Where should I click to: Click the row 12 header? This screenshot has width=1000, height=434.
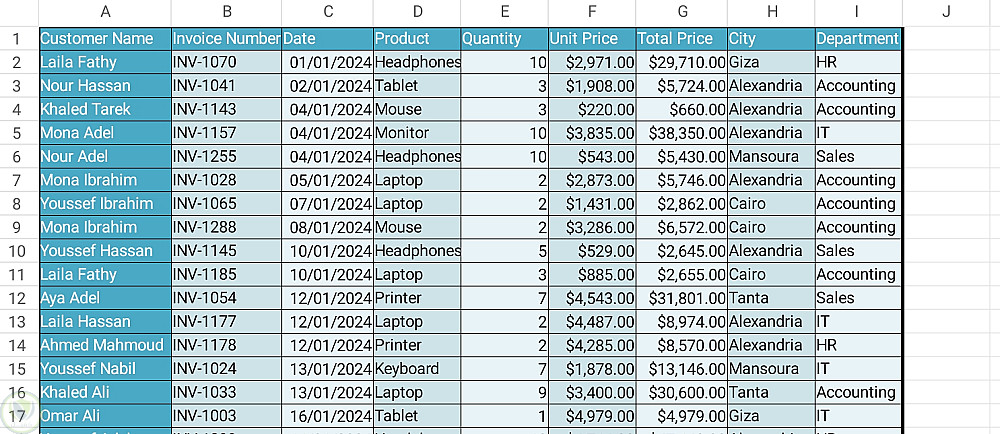17,298
